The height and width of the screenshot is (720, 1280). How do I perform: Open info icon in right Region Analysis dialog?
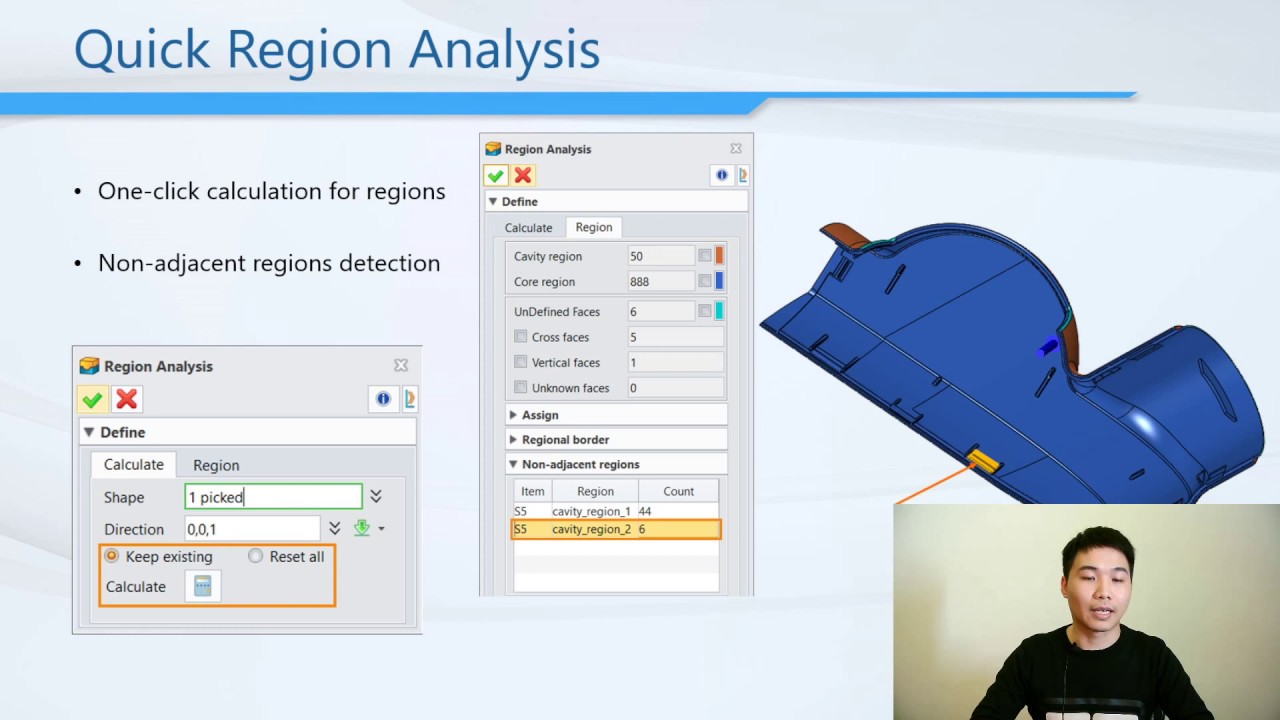pos(721,175)
